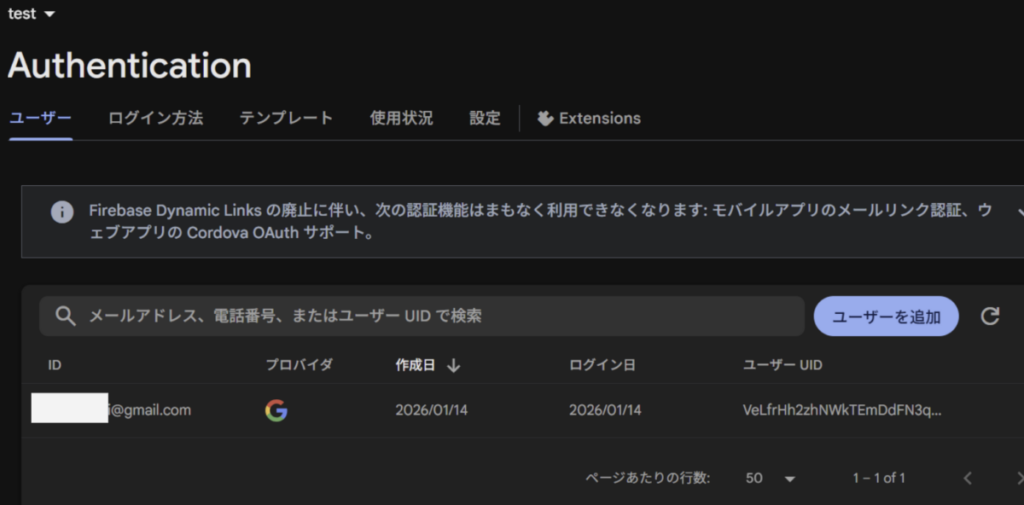Switch to the ログイン方法 tab
The width and height of the screenshot is (1024, 505).
155,118
